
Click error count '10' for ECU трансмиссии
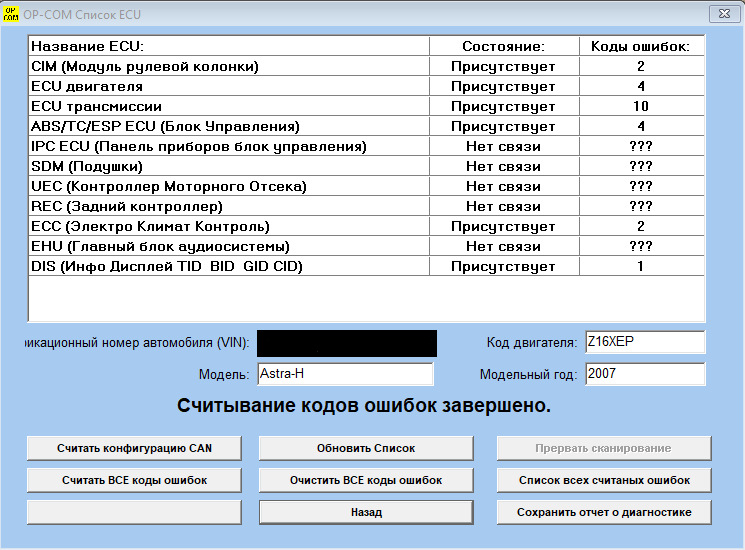pyautogui.click(x=641, y=106)
